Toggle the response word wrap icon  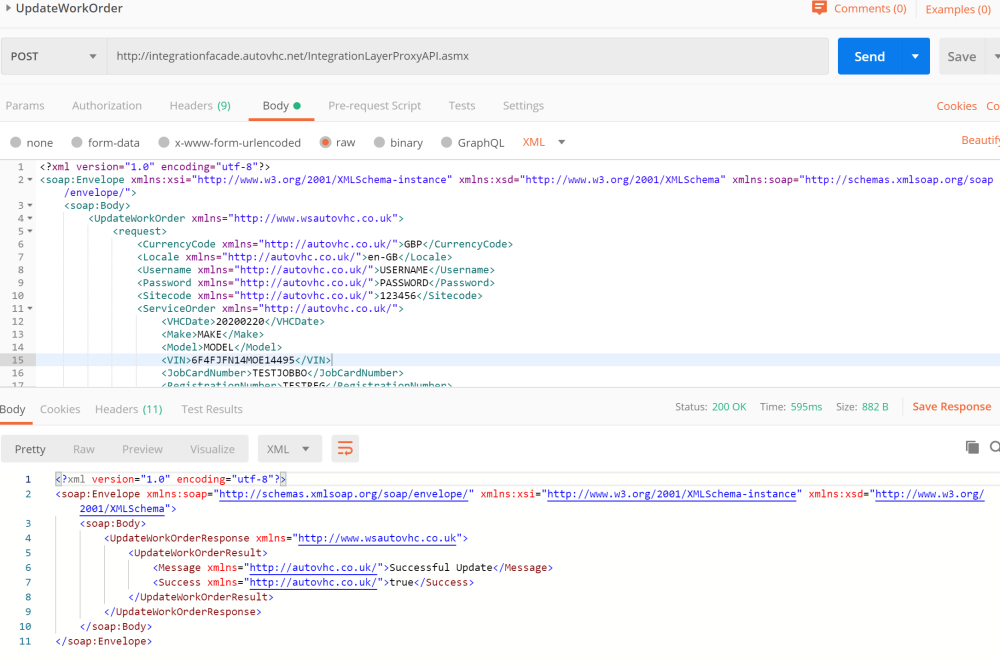[x=345, y=449]
